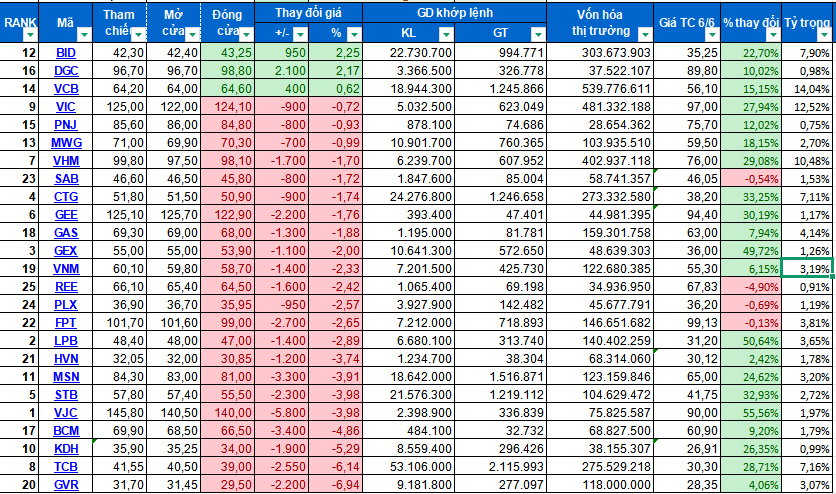Open the CTG stock link
Screen dimensions: 836x494
tap(66, 197)
